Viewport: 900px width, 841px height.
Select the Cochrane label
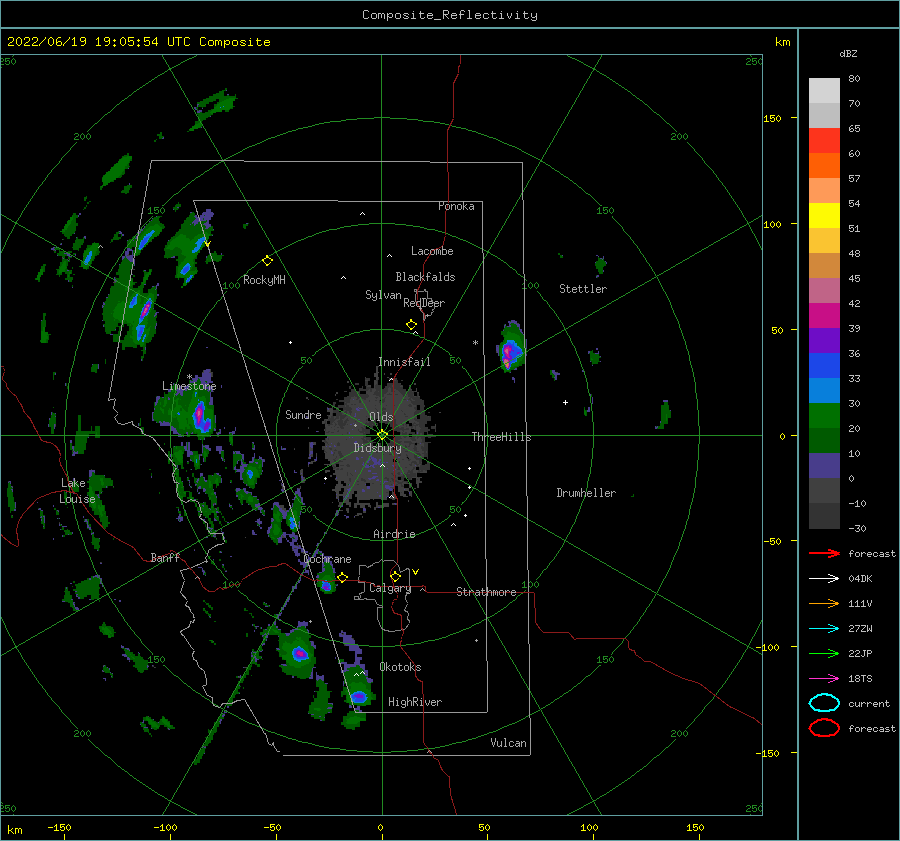pos(327,559)
